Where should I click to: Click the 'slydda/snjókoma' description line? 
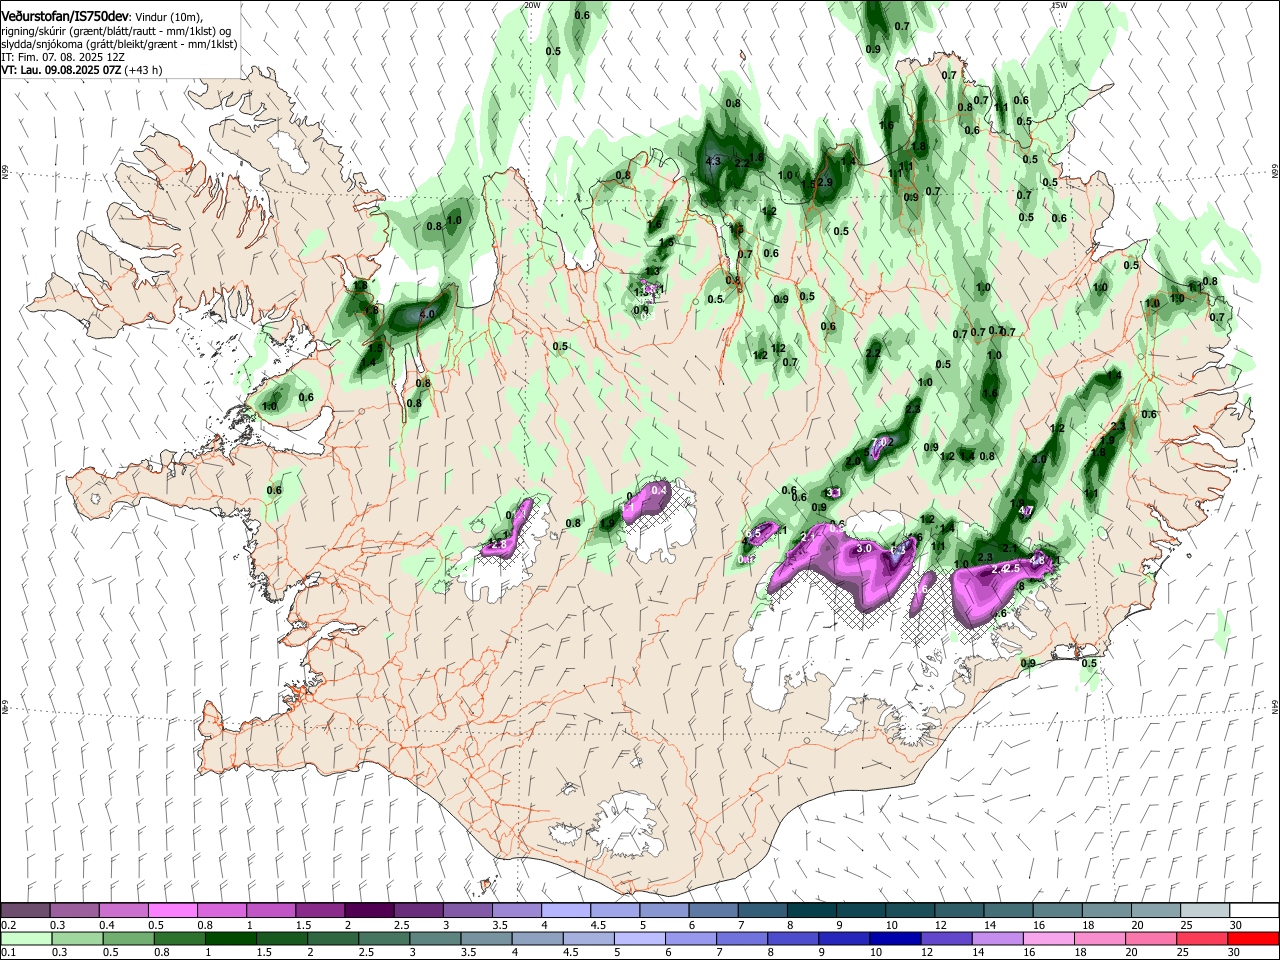pos(119,44)
